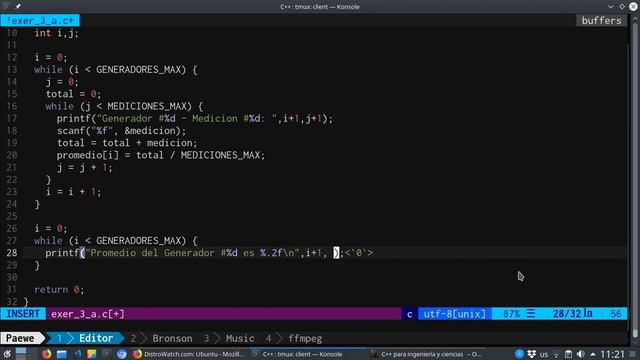Viewport: 640px width, 360px height.
Task: Switch to tmux window 2 Bronson
Action: (x=161, y=338)
